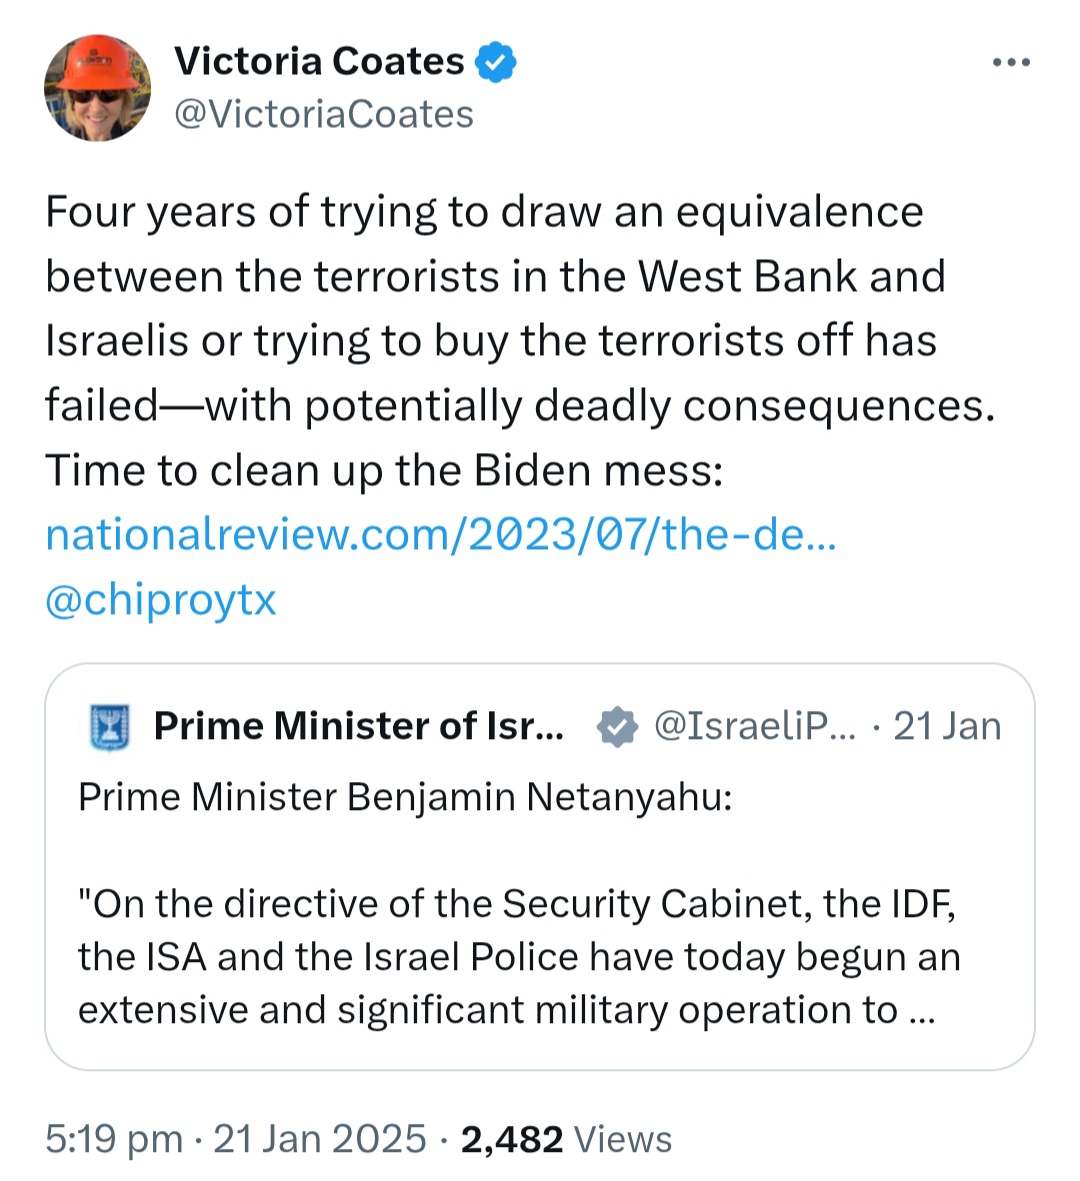This screenshot has width=1080, height=1181.
Task: Click the "Prime Minister Benjamin Netanyahu:" line
Action: pyautogui.click(x=405, y=797)
